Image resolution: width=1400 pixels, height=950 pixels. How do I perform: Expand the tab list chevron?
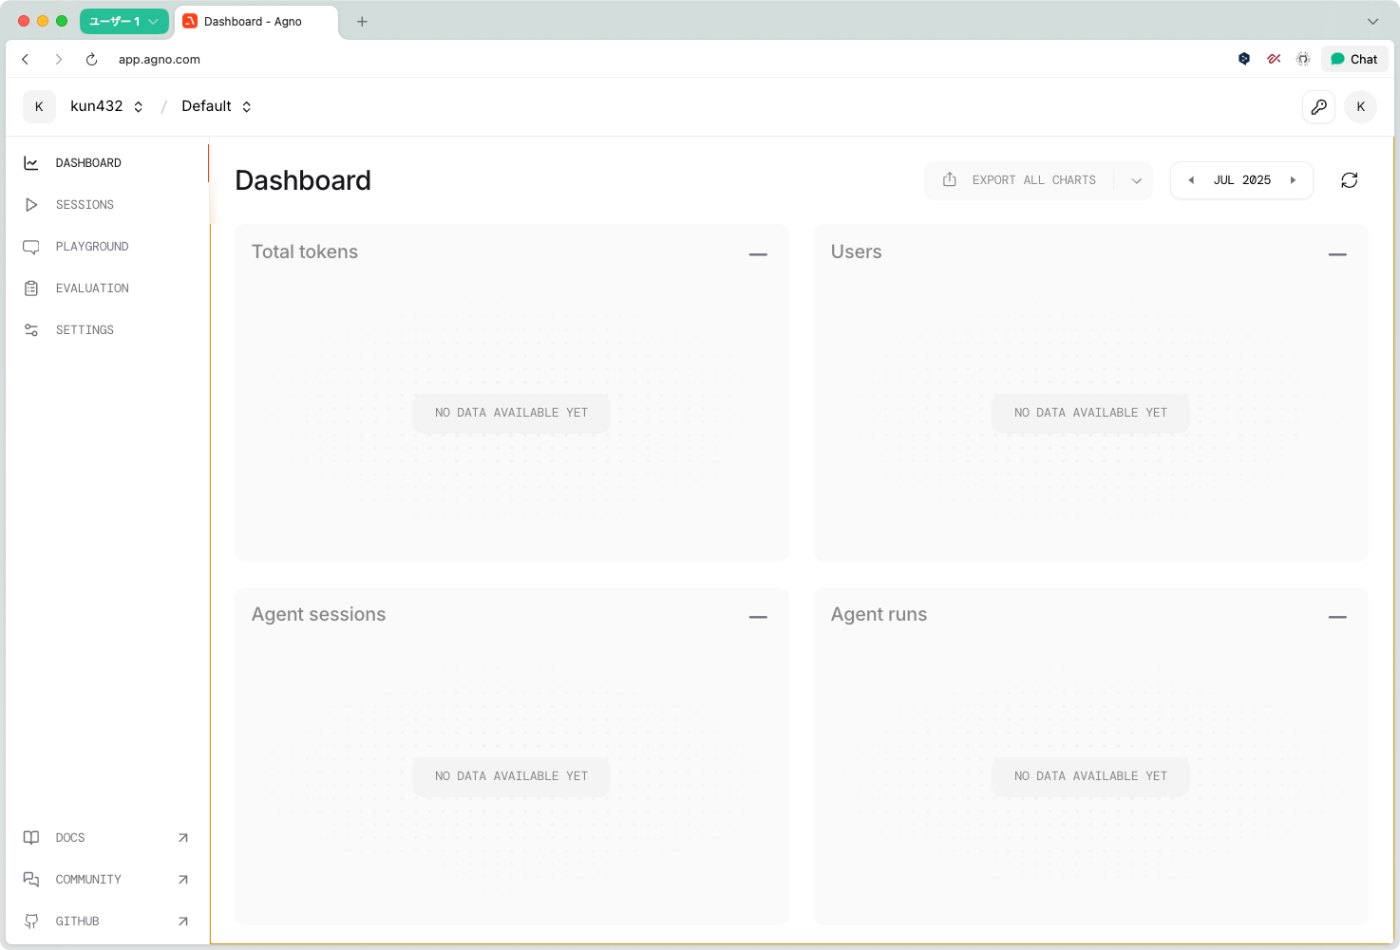(1373, 21)
